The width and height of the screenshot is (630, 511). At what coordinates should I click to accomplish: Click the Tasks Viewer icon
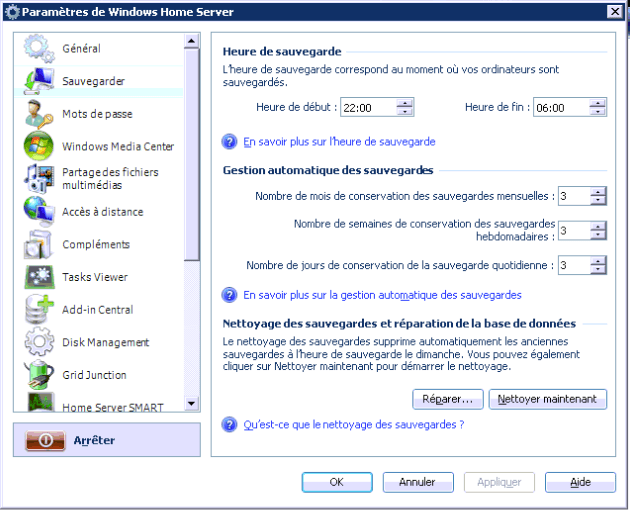[x=39, y=277]
